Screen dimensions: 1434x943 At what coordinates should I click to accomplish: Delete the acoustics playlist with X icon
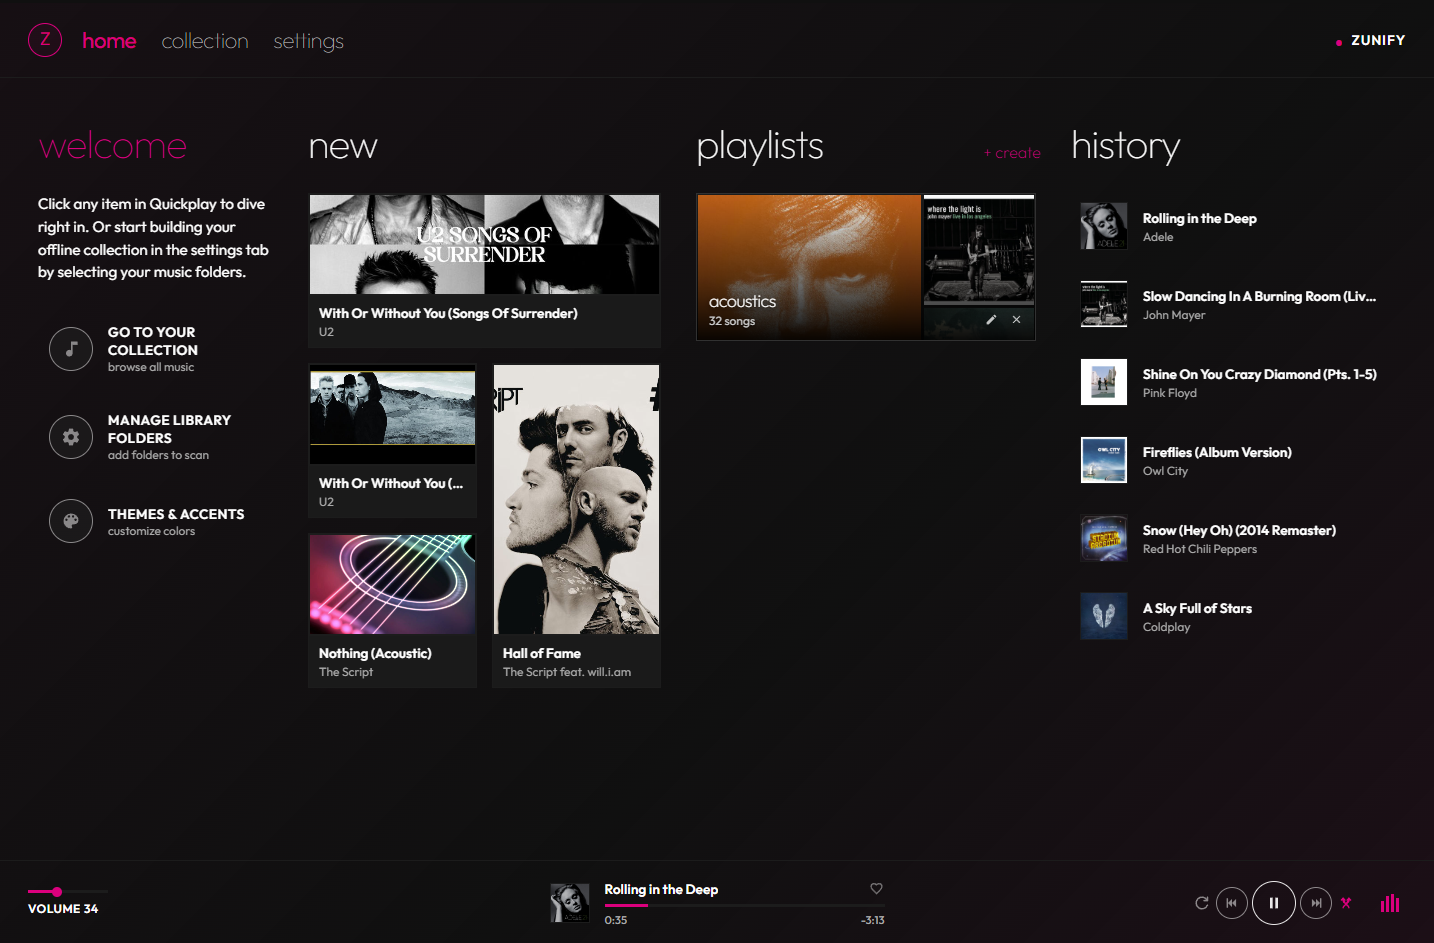[x=1016, y=320]
